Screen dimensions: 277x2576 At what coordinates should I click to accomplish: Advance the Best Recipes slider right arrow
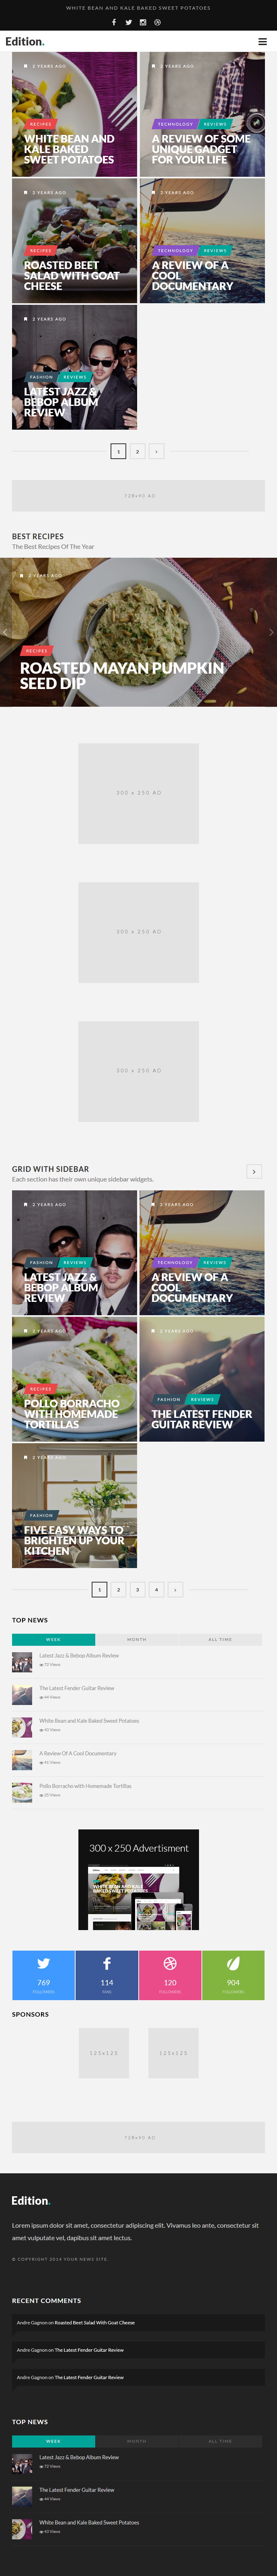click(270, 632)
